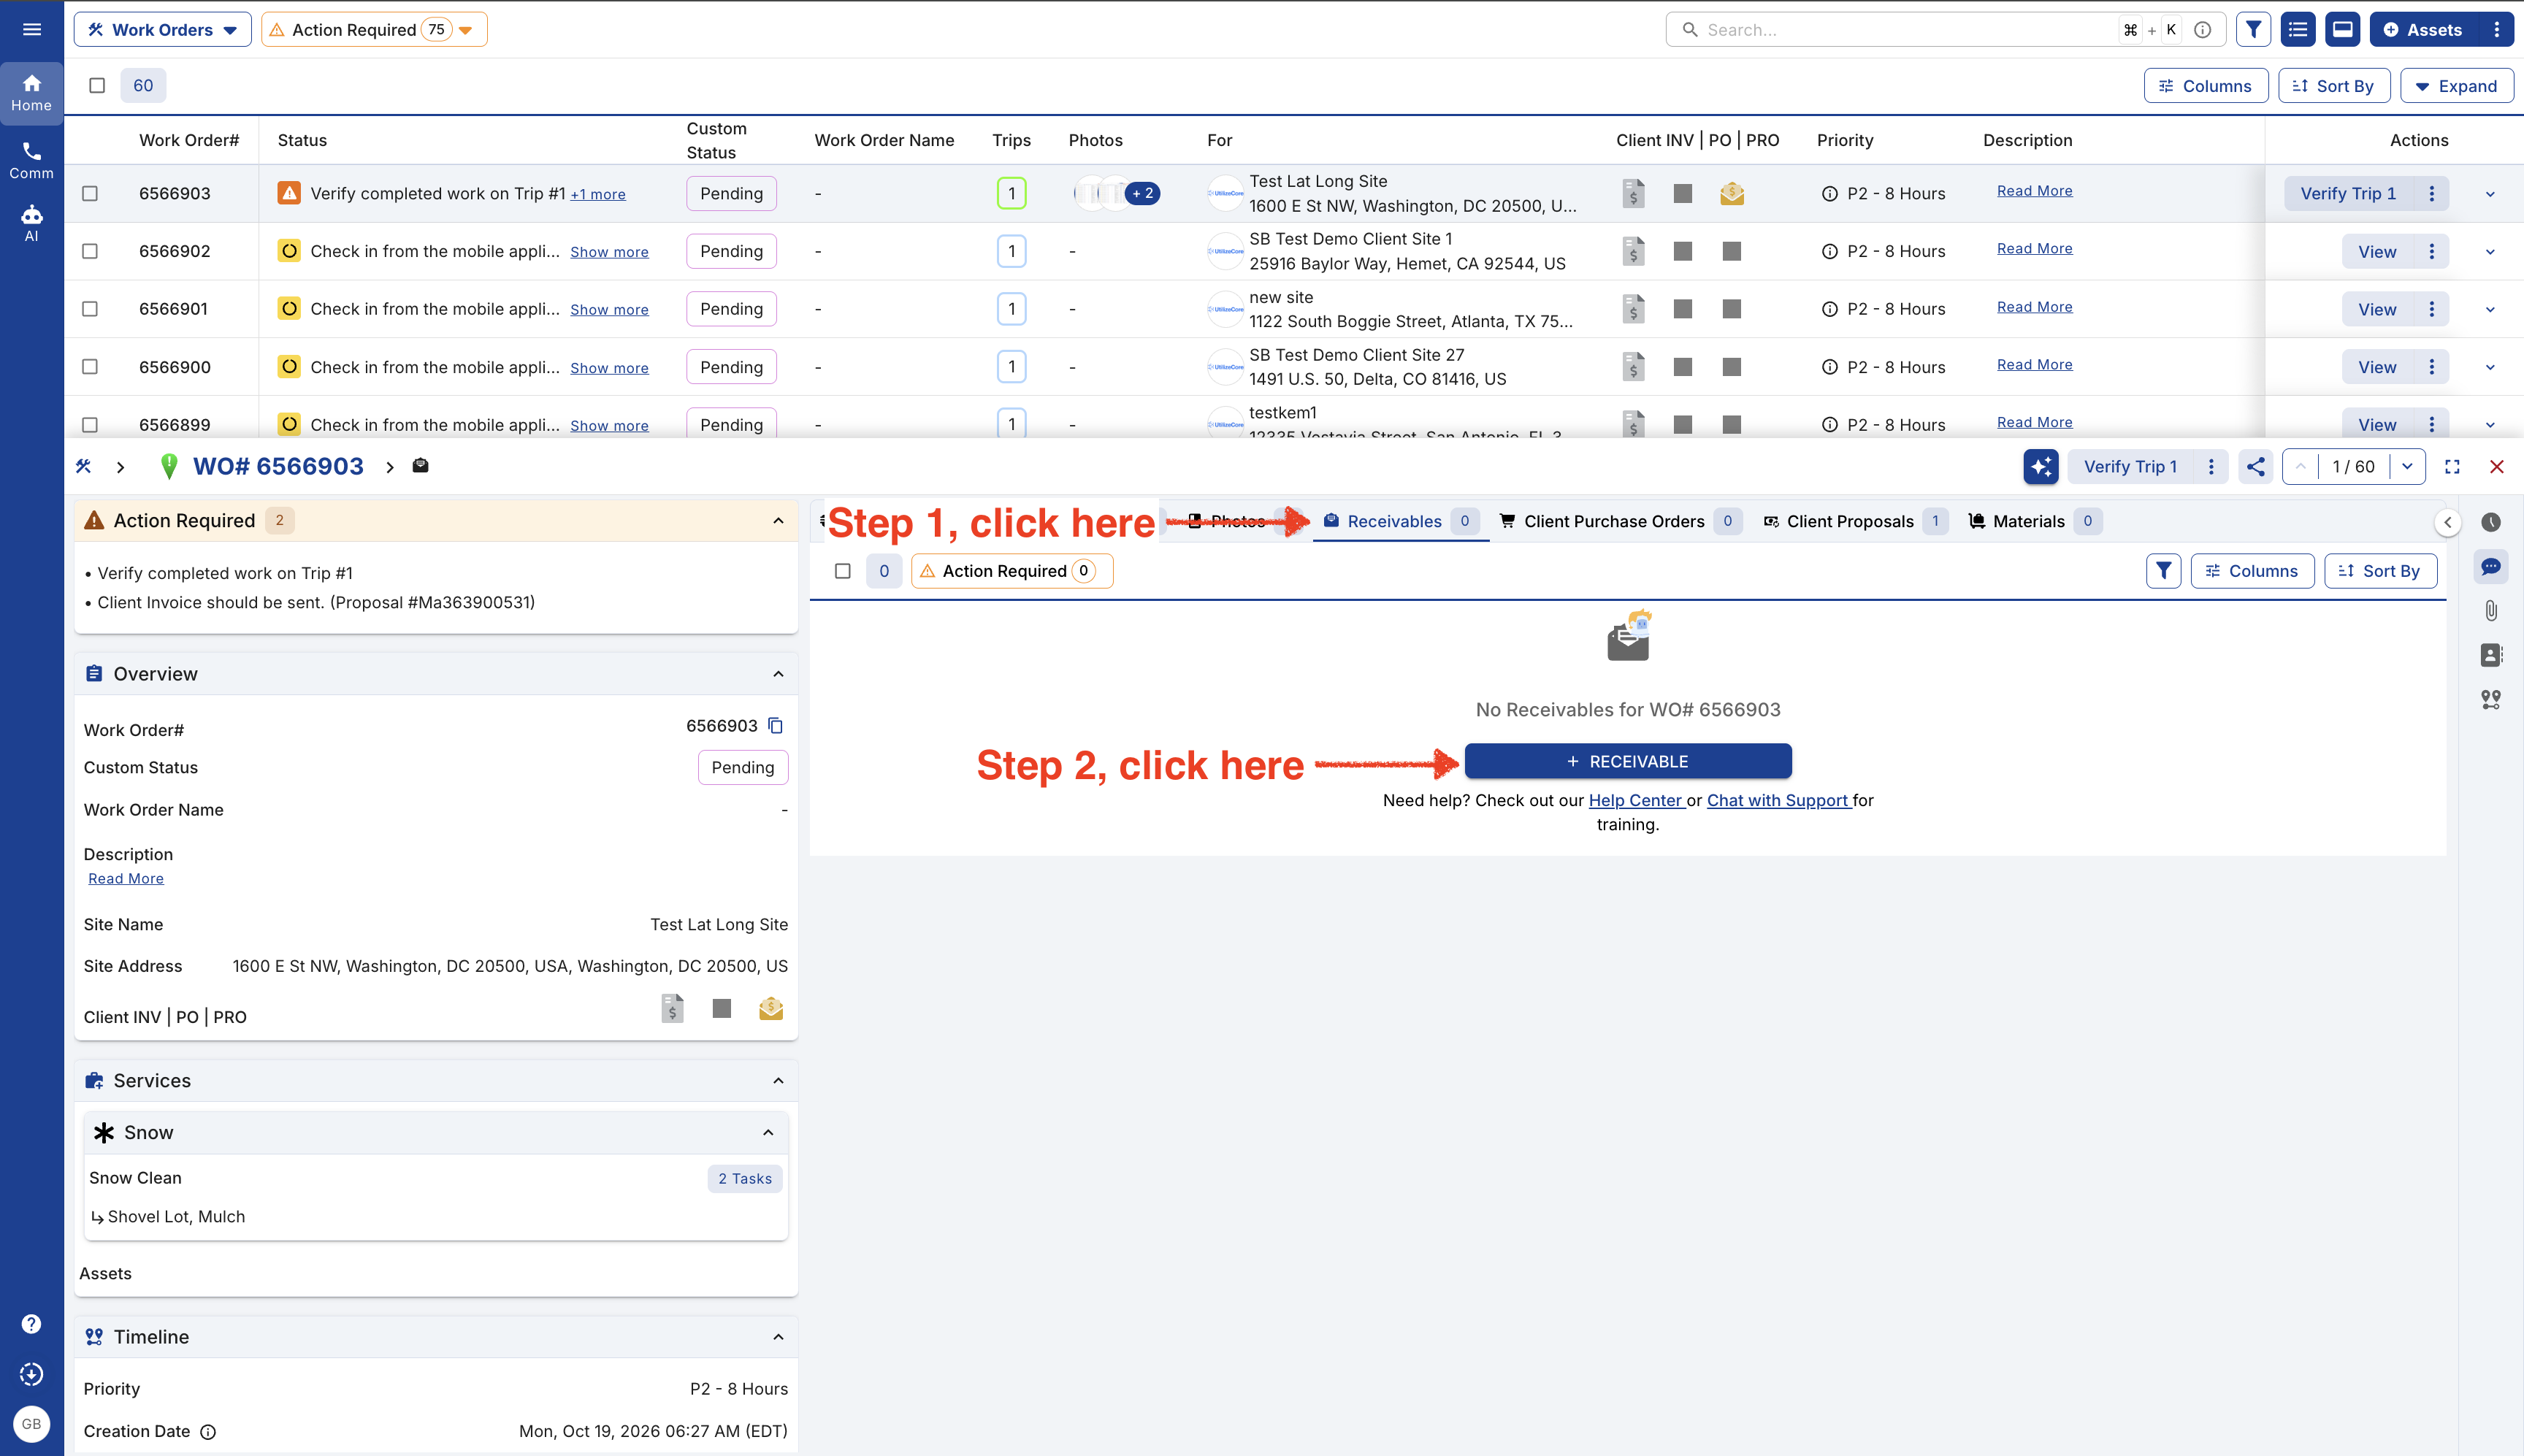Go to Home in the sidebar
Viewport: 2524px width, 1456px height.
(x=31, y=93)
